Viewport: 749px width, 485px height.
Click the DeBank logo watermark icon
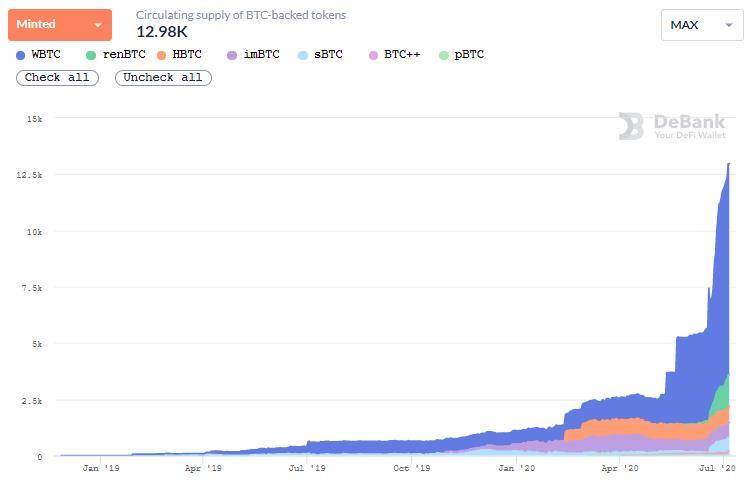pos(631,126)
